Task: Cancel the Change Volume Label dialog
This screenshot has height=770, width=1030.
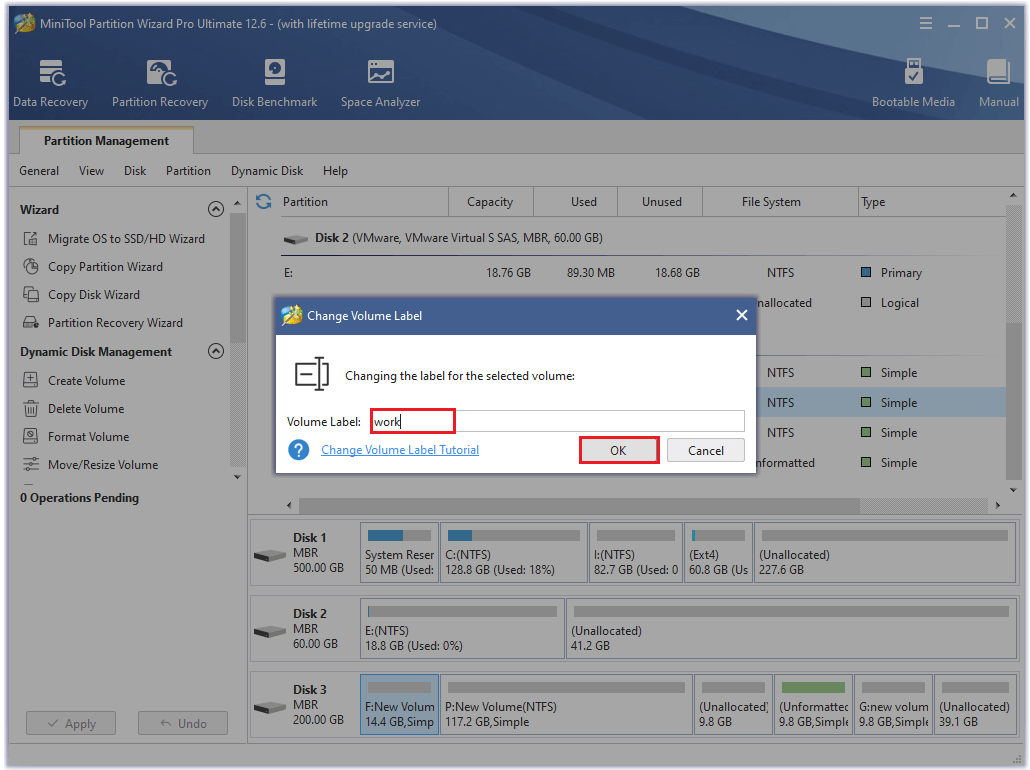Action: pyautogui.click(x=705, y=451)
